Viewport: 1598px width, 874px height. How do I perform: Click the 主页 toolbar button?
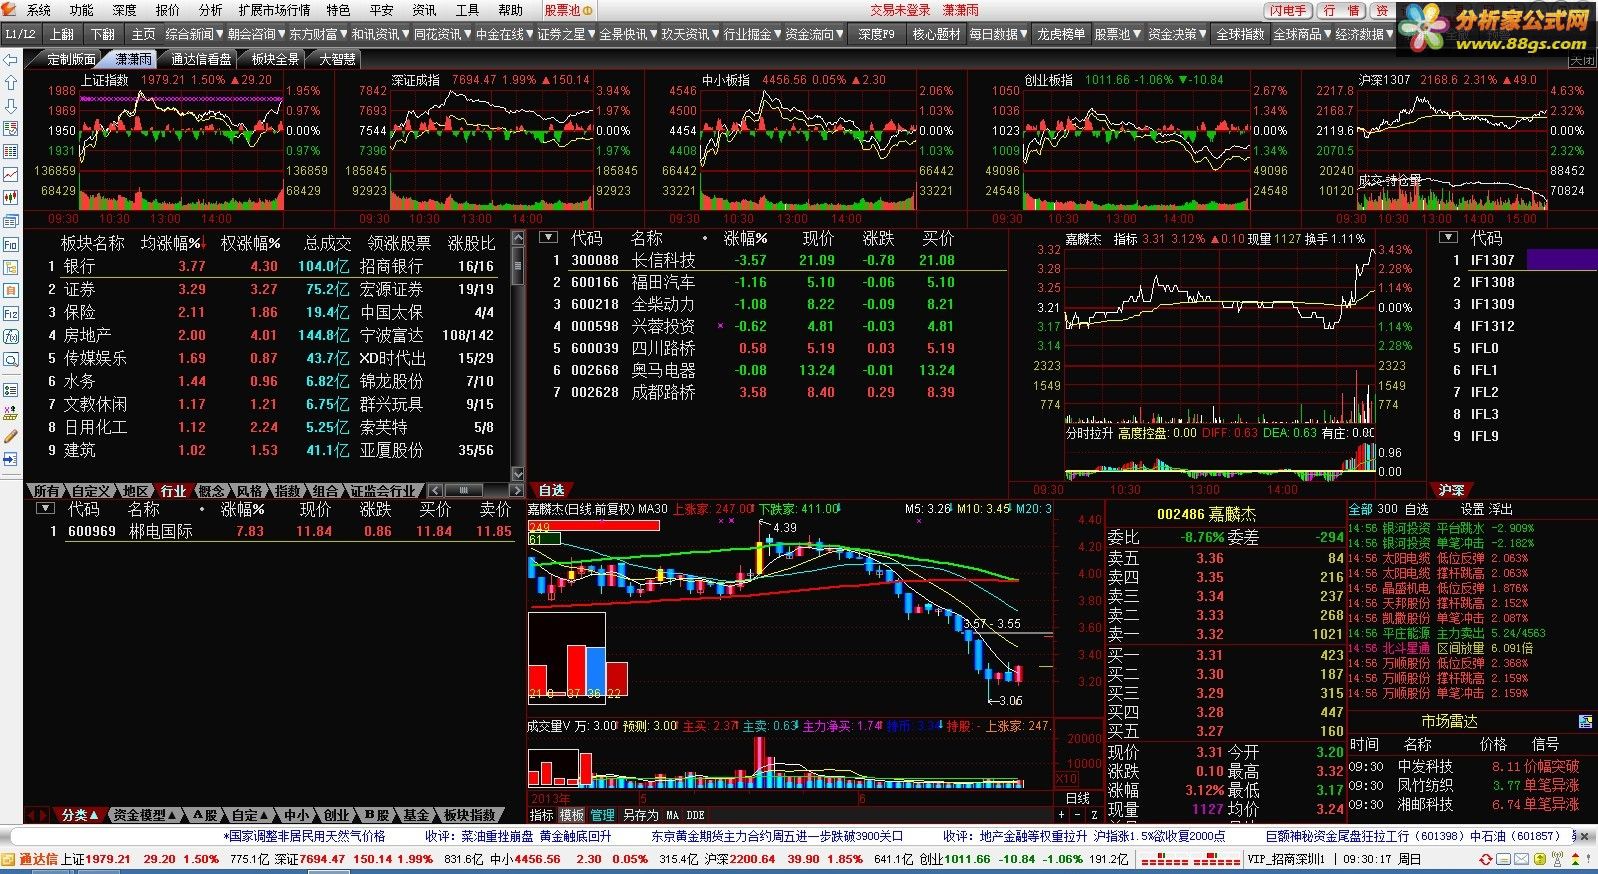pyautogui.click(x=144, y=34)
